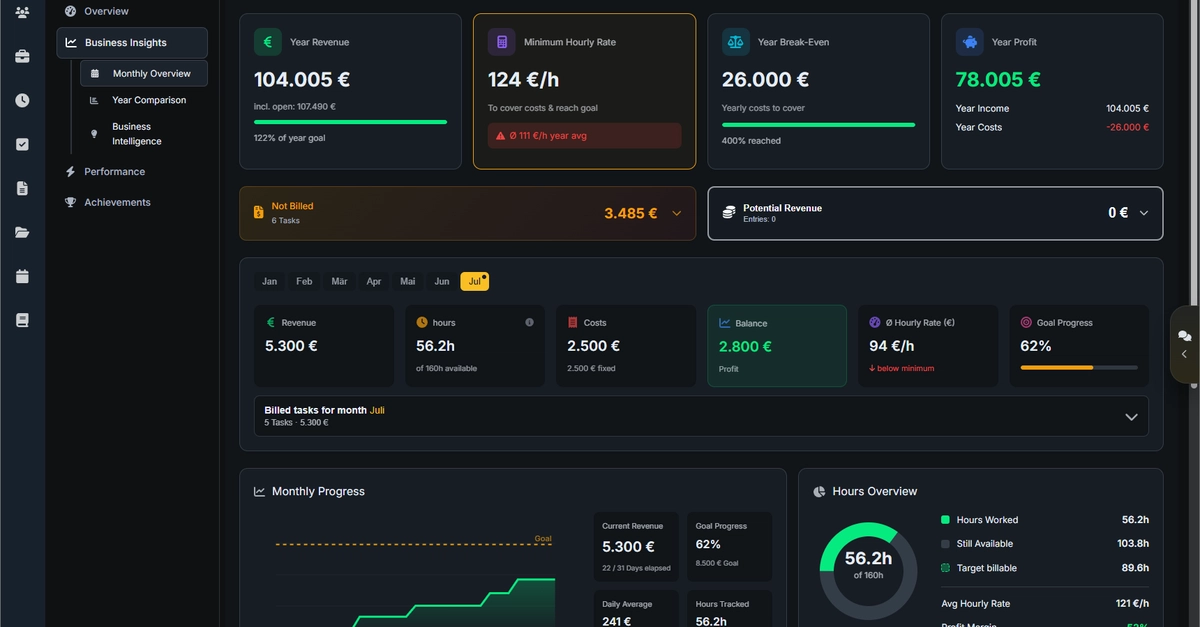The width and height of the screenshot is (1200, 627).
Task: Click the scales icon on Year Break-Even
Action: click(x=736, y=42)
